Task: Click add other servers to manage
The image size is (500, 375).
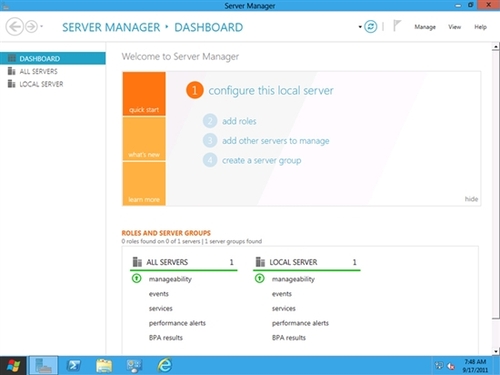Action: tap(276, 141)
